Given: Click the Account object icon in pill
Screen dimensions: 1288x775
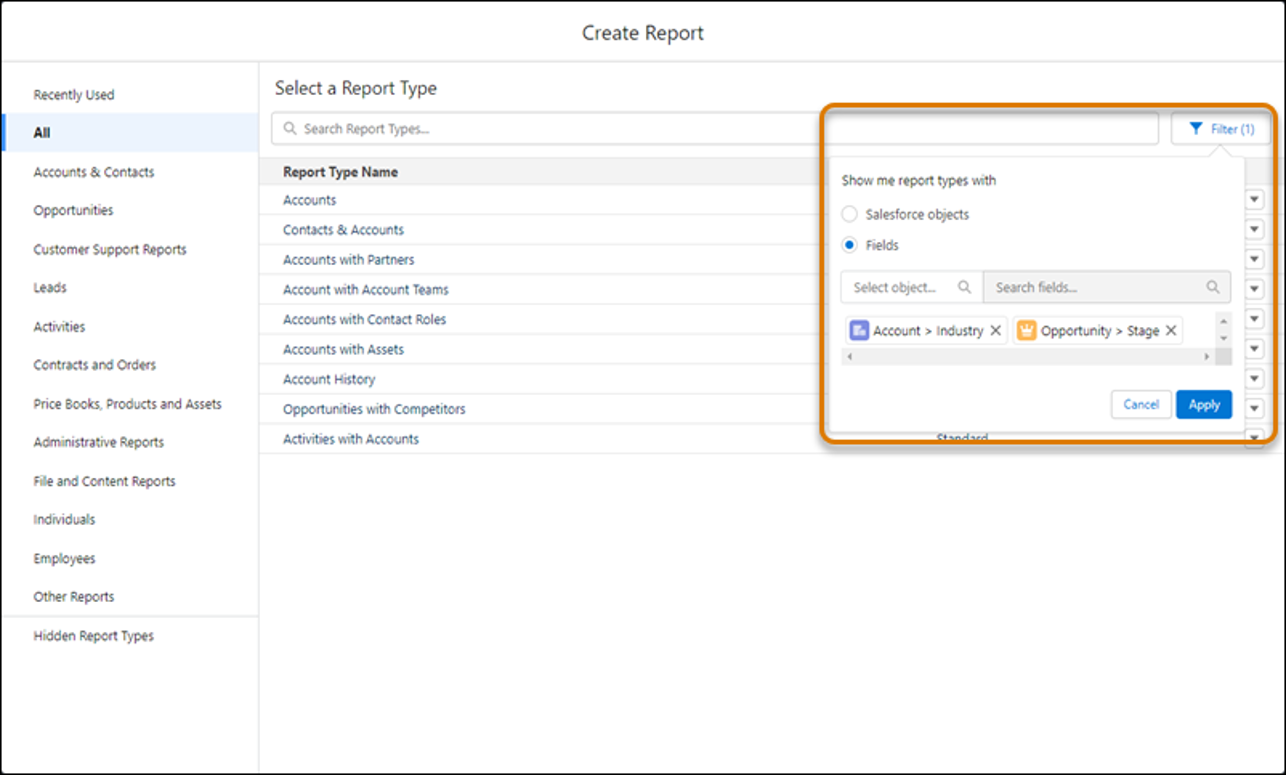Looking at the screenshot, I should (859, 331).
